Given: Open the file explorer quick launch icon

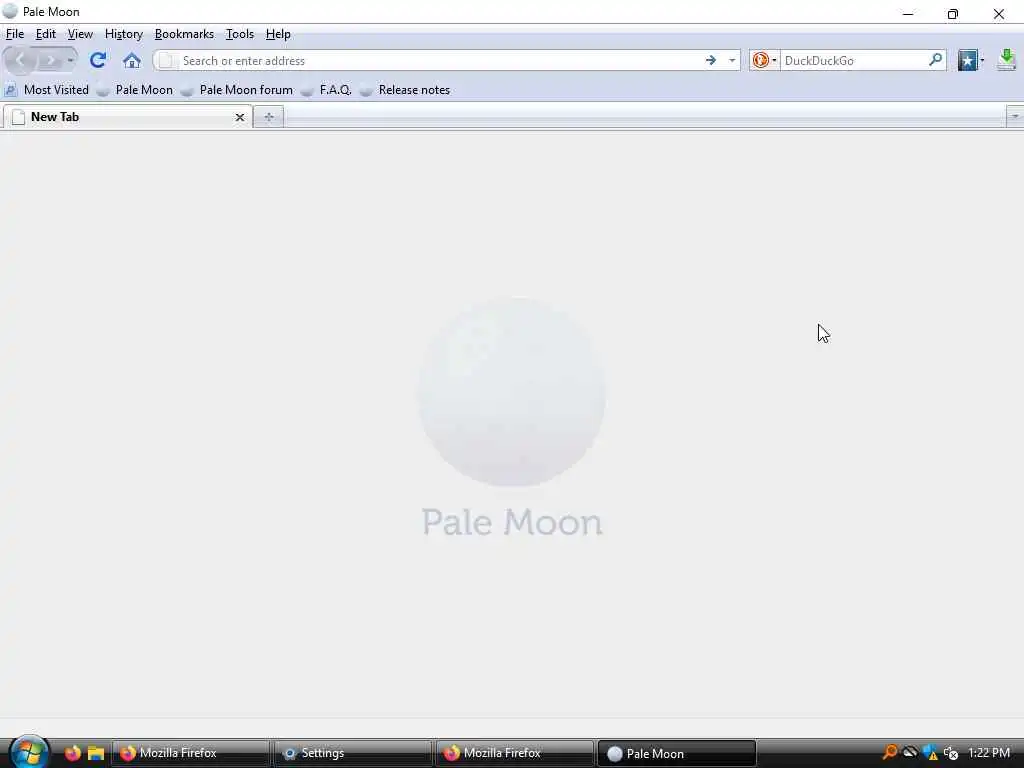Looking at the screenshot, I should tap(96, 753).
